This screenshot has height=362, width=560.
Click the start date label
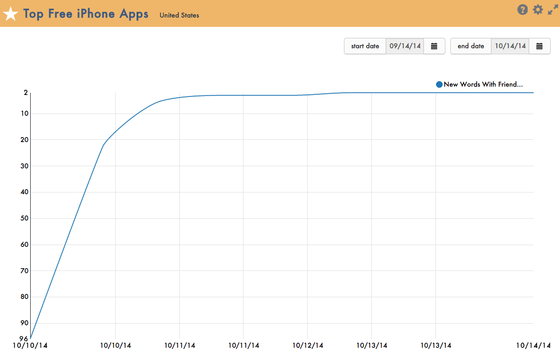(x=365, y=46)
